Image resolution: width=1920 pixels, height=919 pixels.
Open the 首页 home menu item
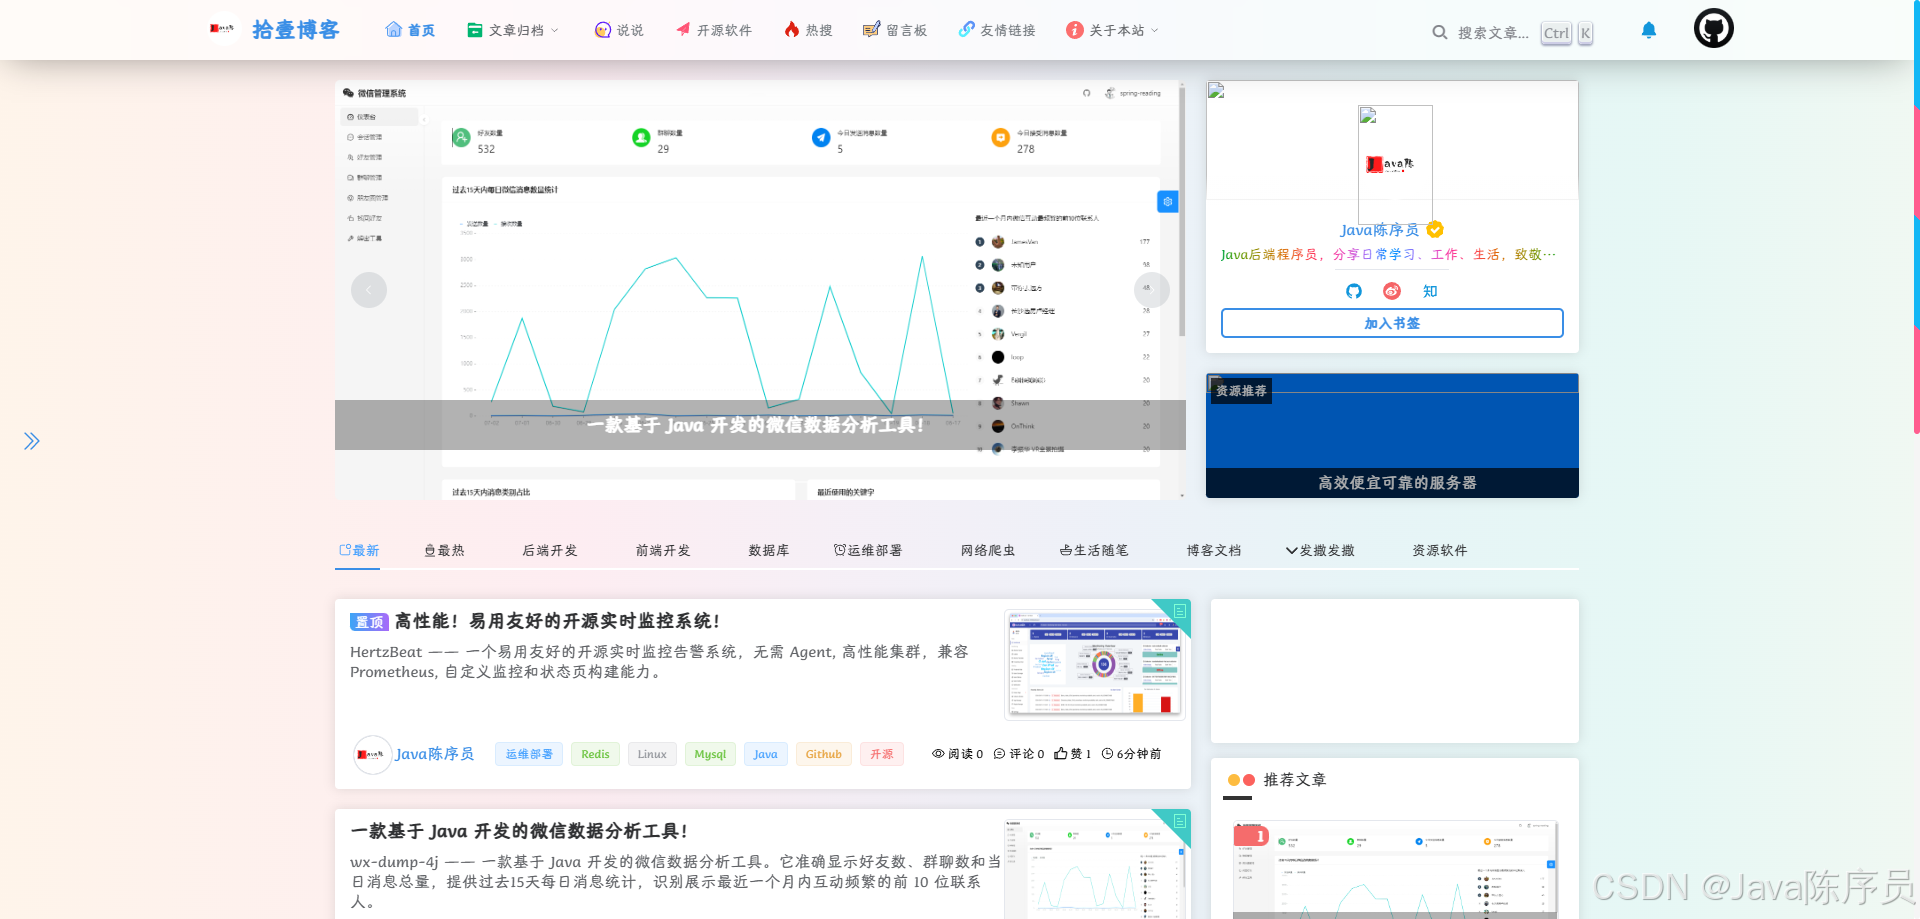[410, 30]
